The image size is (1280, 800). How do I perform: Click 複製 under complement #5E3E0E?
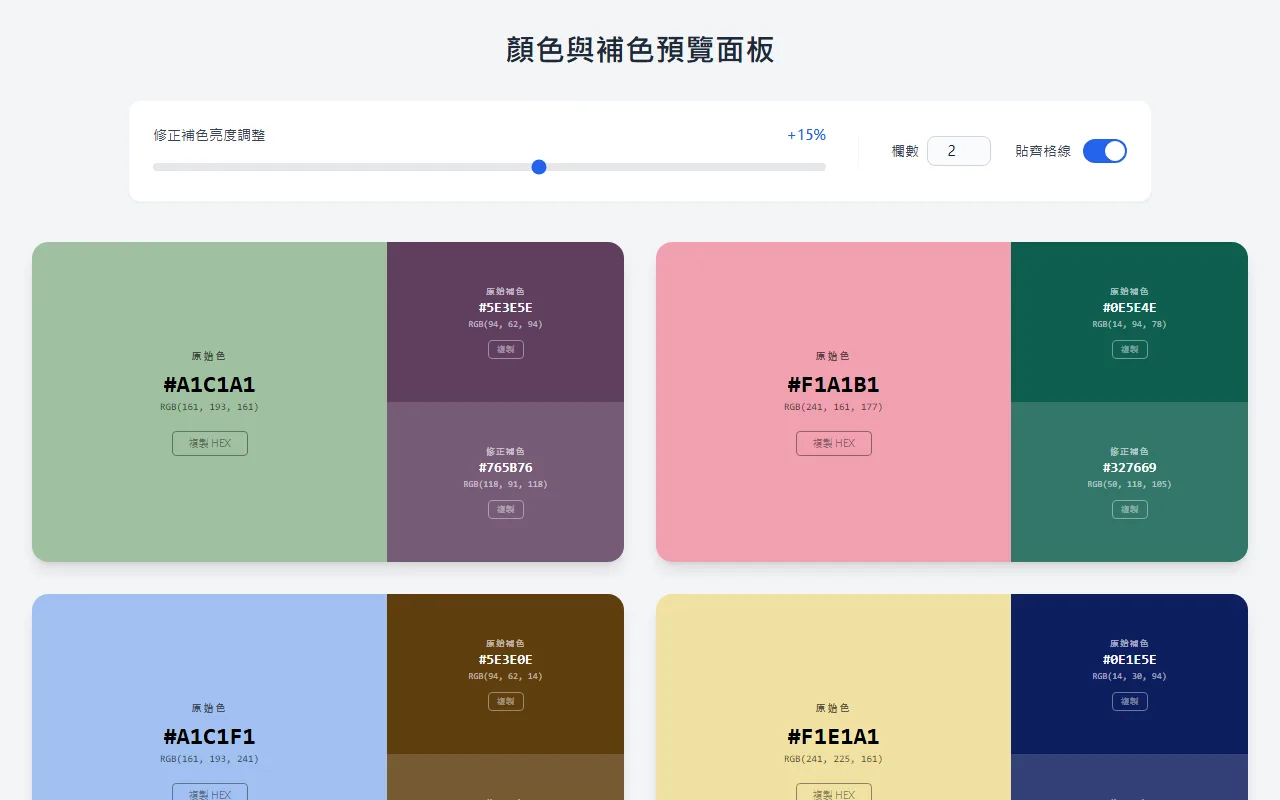coord(506,701)
